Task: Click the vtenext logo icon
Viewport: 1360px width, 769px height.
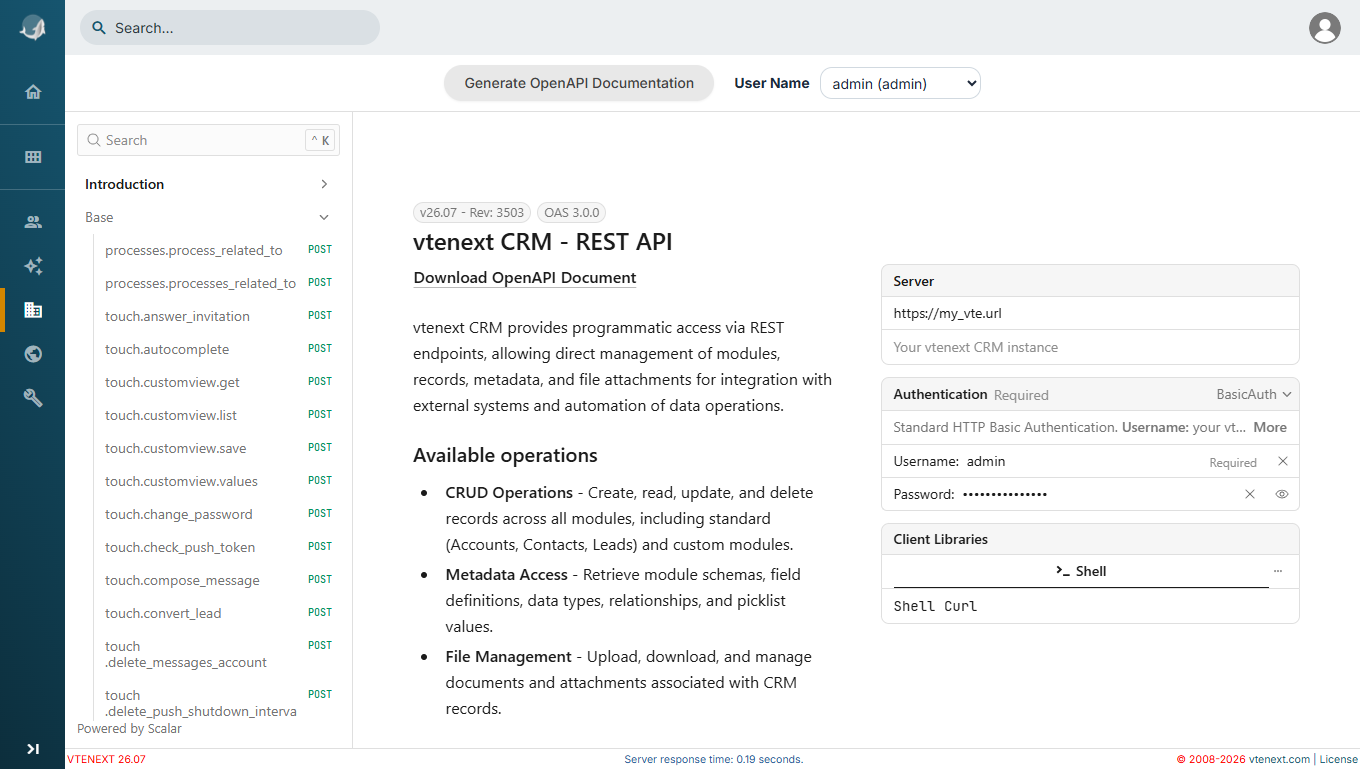Action: pyautogui.click(x=33, y=28)
